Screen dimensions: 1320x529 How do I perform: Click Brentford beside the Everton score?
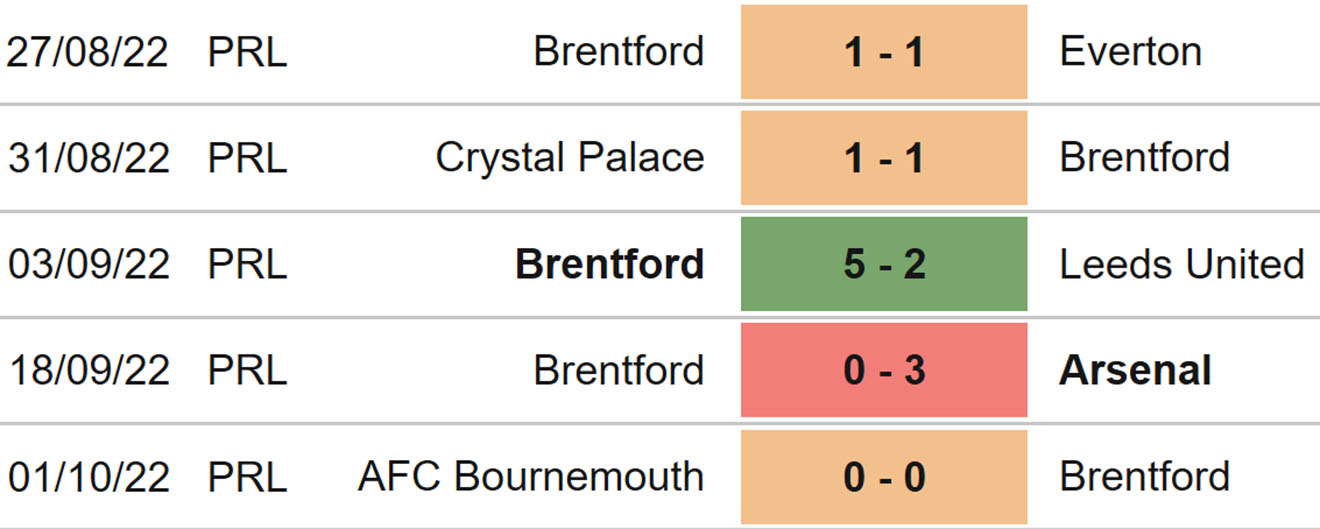pyautogui.click(x=619, y=52)
